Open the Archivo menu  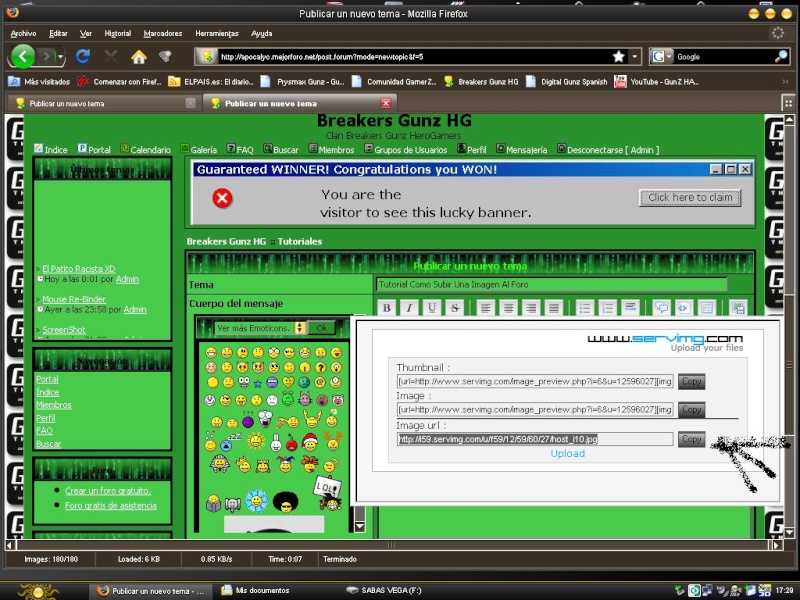pyautogui.click(x=23, y=34)
